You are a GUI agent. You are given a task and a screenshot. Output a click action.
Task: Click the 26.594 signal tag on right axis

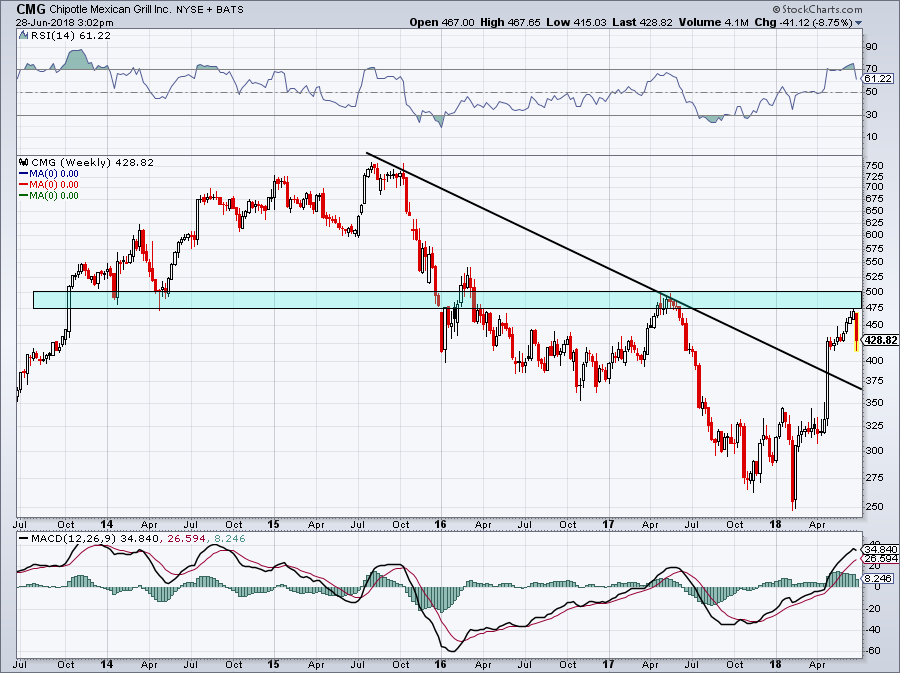click(880, 559)
